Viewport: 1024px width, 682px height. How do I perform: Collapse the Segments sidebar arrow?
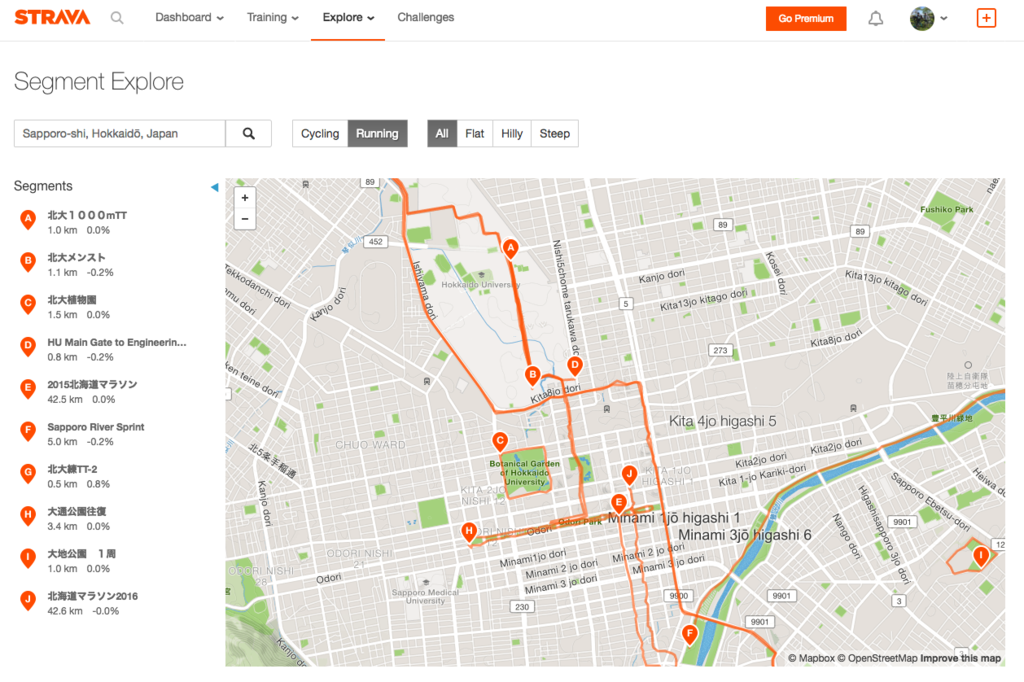click(214, 187)
